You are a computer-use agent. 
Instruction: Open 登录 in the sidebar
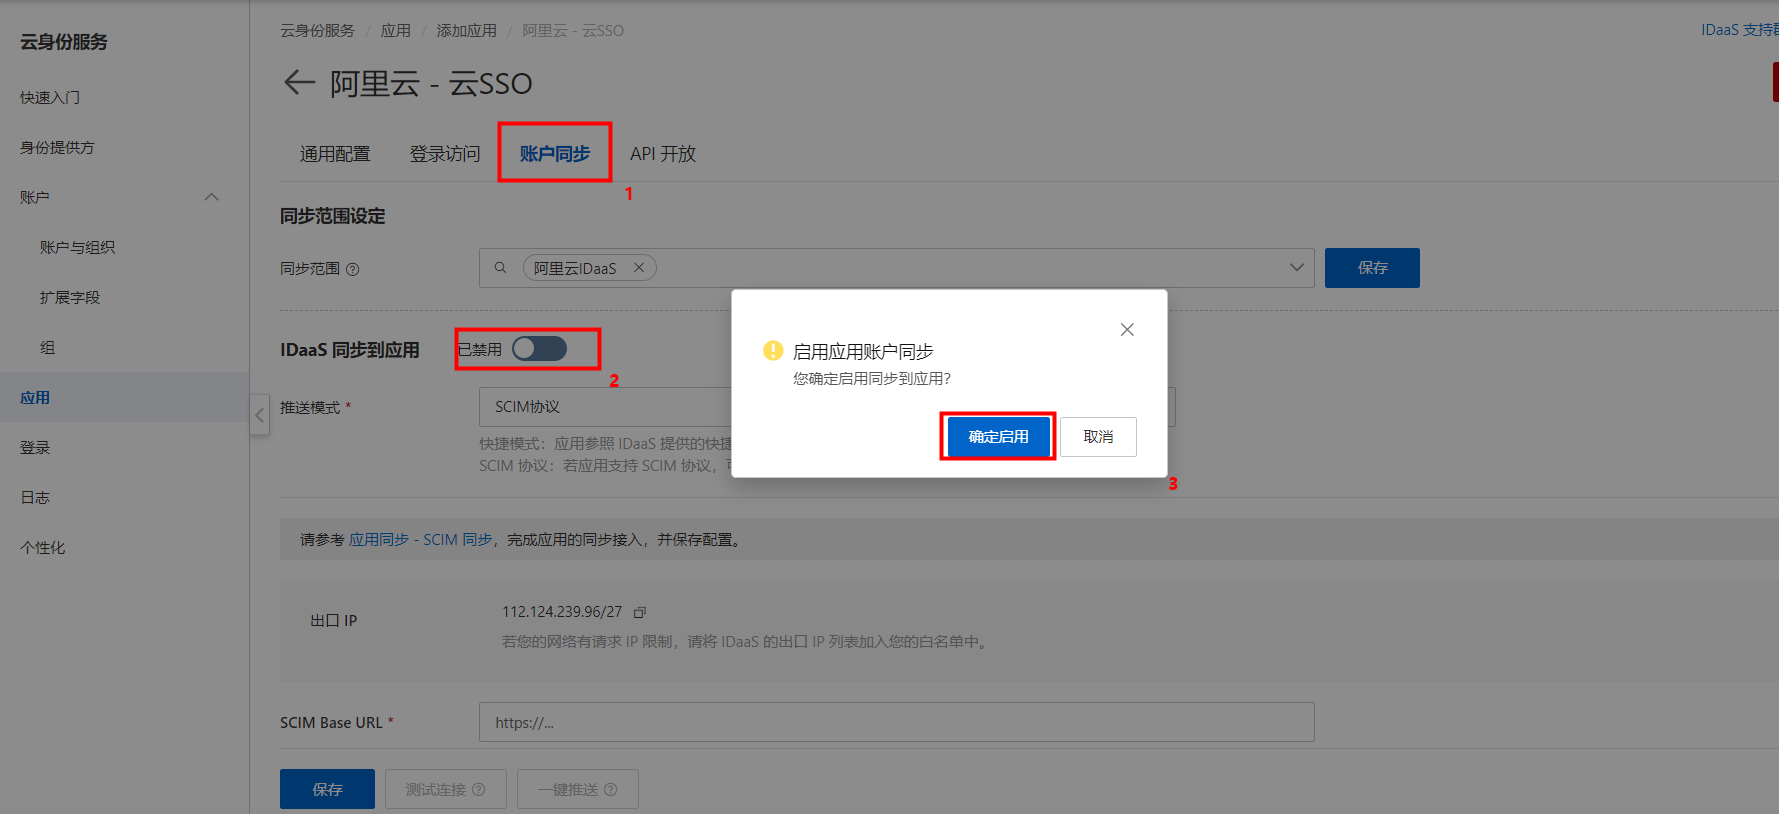point(35,447)
